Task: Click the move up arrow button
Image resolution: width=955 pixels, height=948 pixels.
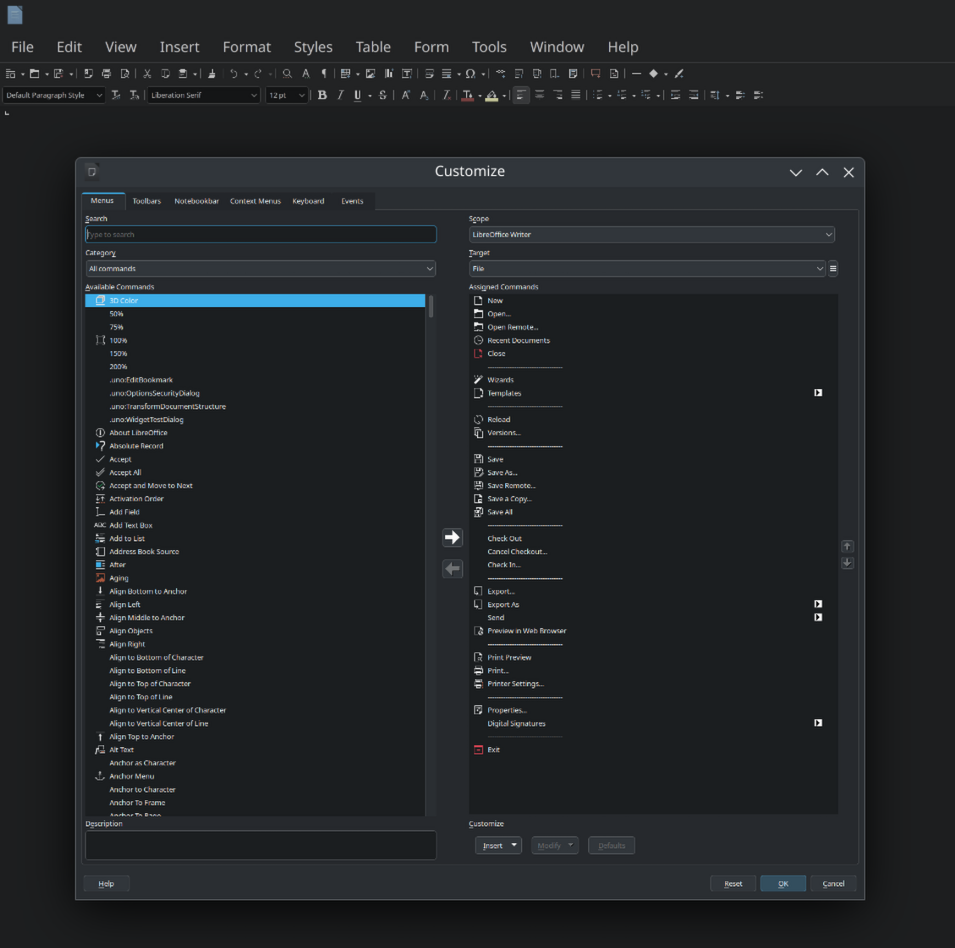Action: [847, 546]
